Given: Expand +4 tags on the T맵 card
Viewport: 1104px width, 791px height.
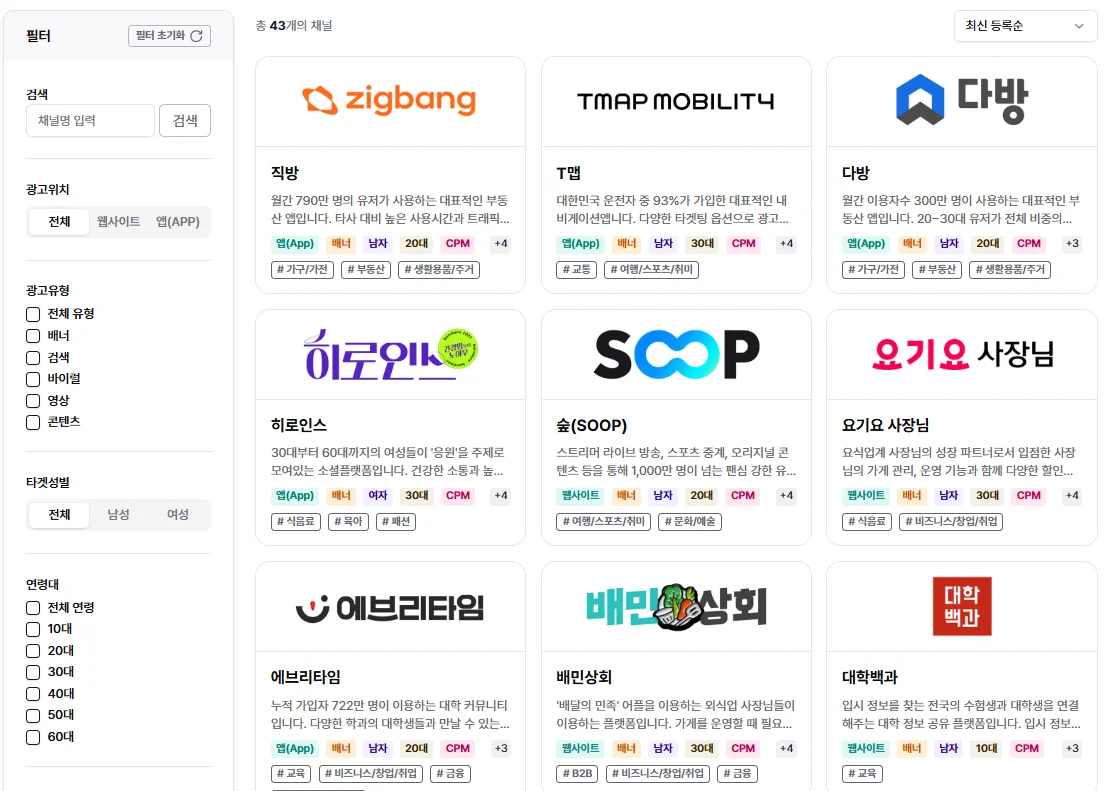Looking at the screenshot, I should [786, 244].
